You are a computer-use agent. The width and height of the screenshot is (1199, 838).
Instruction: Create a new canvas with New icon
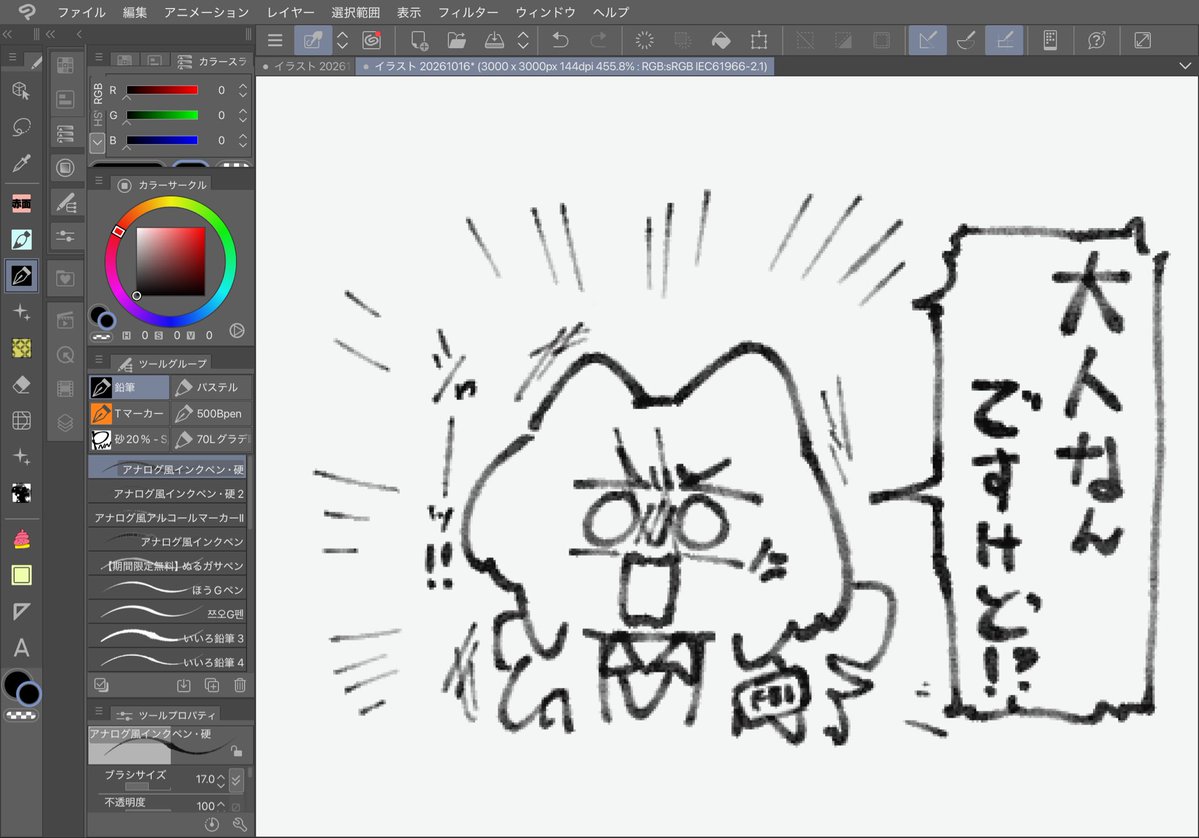pyautogui.click(x=419, y=40)
